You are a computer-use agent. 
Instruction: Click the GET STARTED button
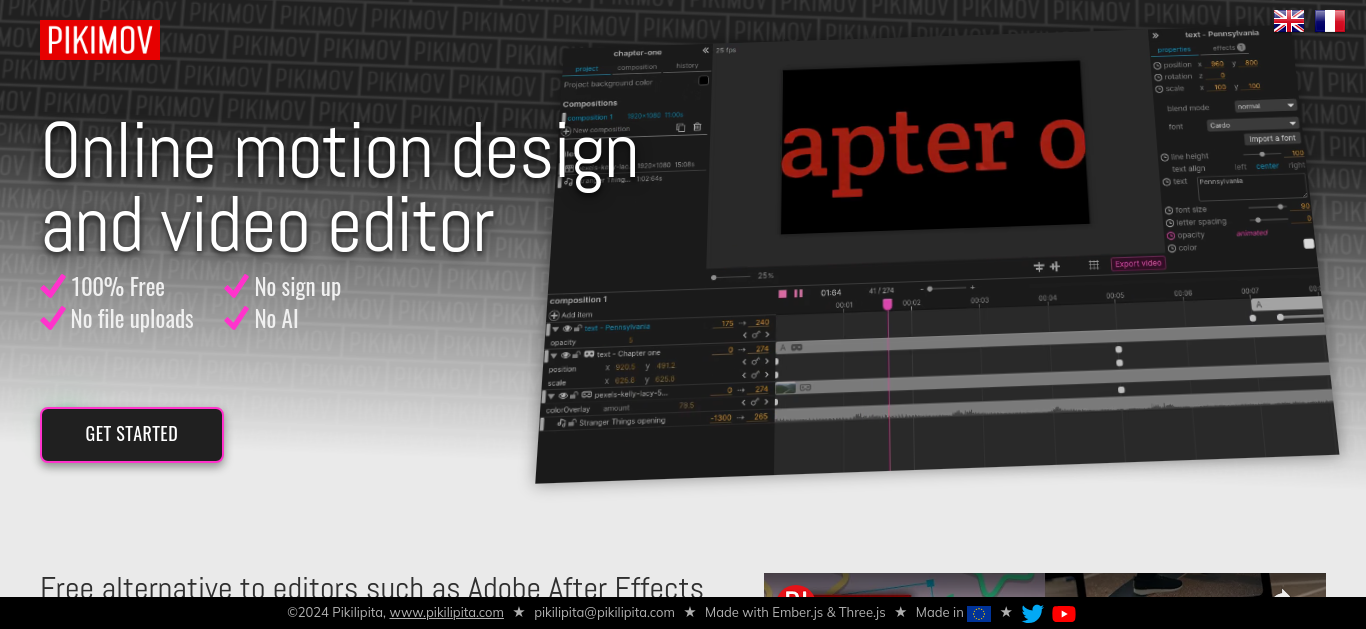coord(132,434)
